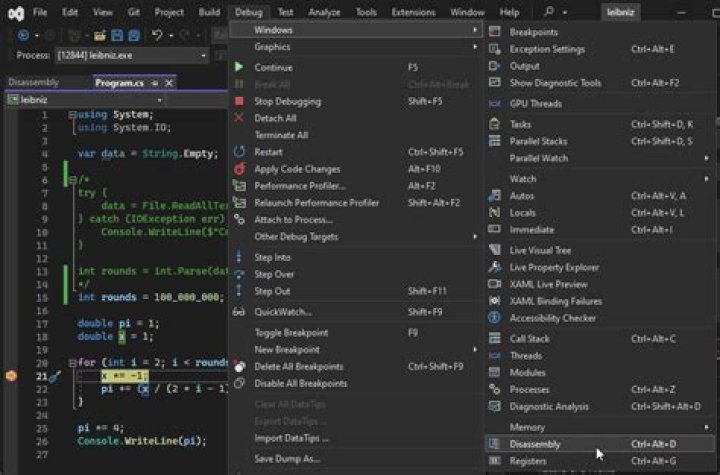The height and width of the screenshot is (475, 720).
Task: Select Disassembly from the Windows submenu
Action: [535, 444]
